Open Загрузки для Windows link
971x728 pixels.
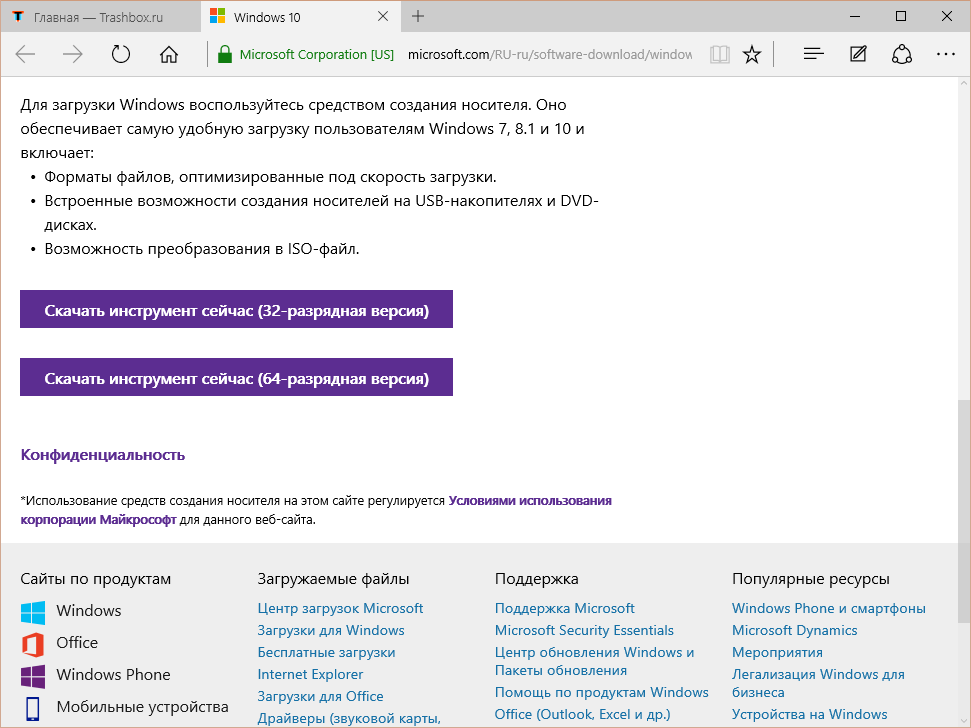[x=331, y=630]
